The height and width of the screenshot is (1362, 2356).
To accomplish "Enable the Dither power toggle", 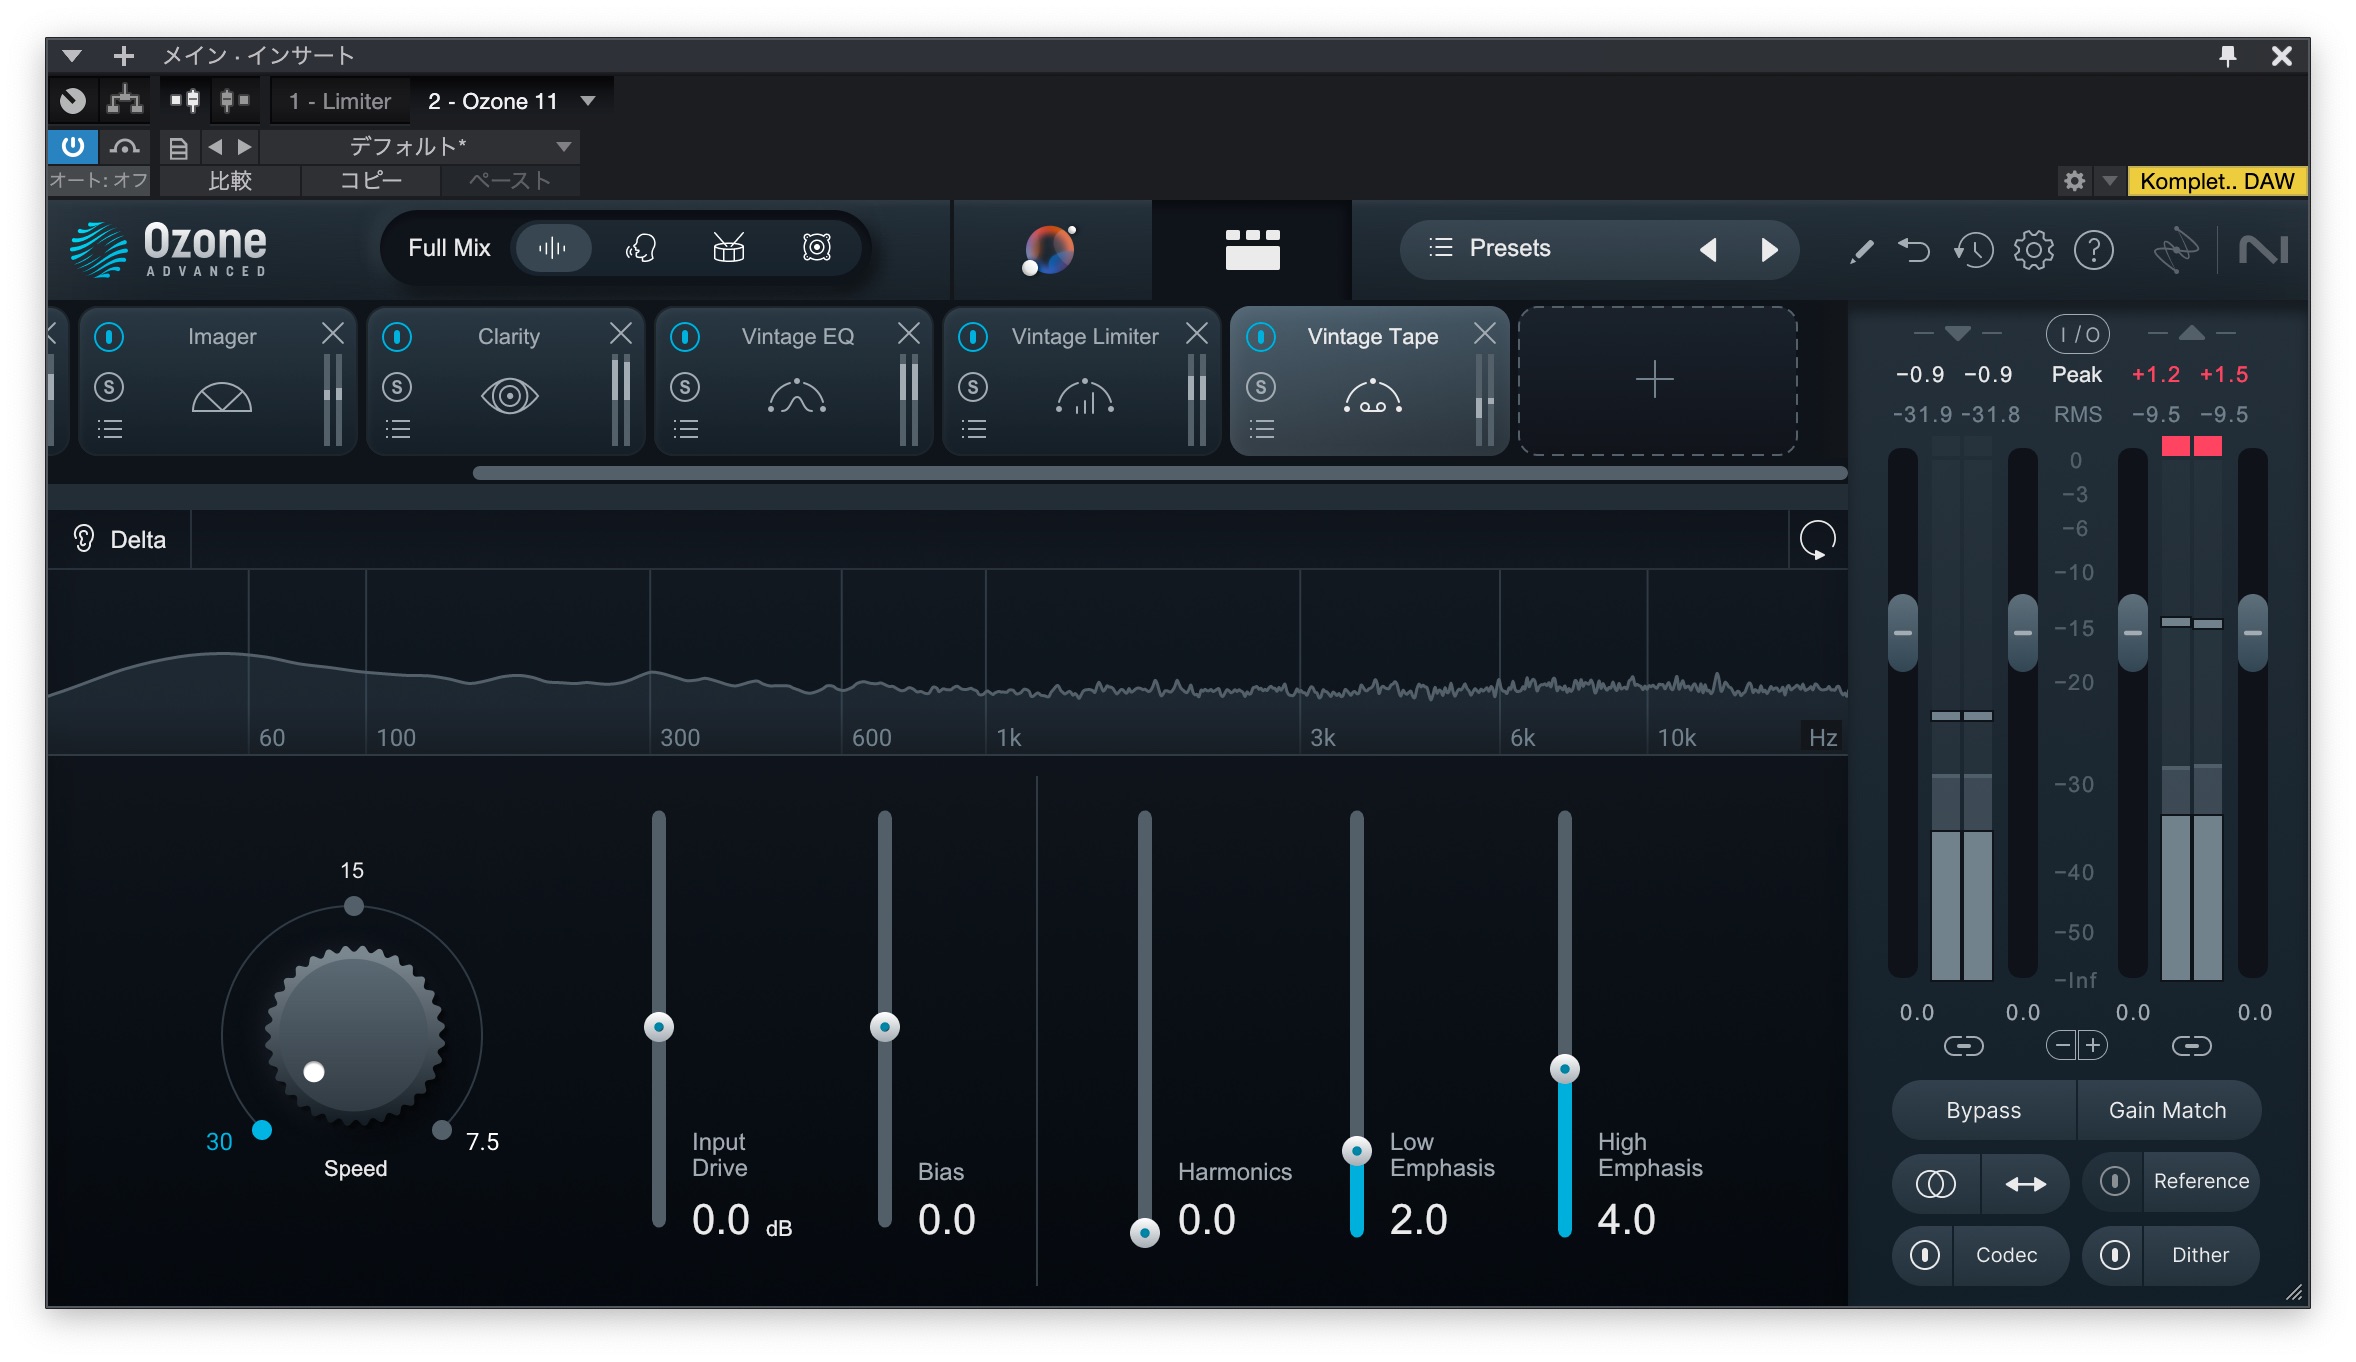I will pyautogui.click(x=2114, y=1255).
